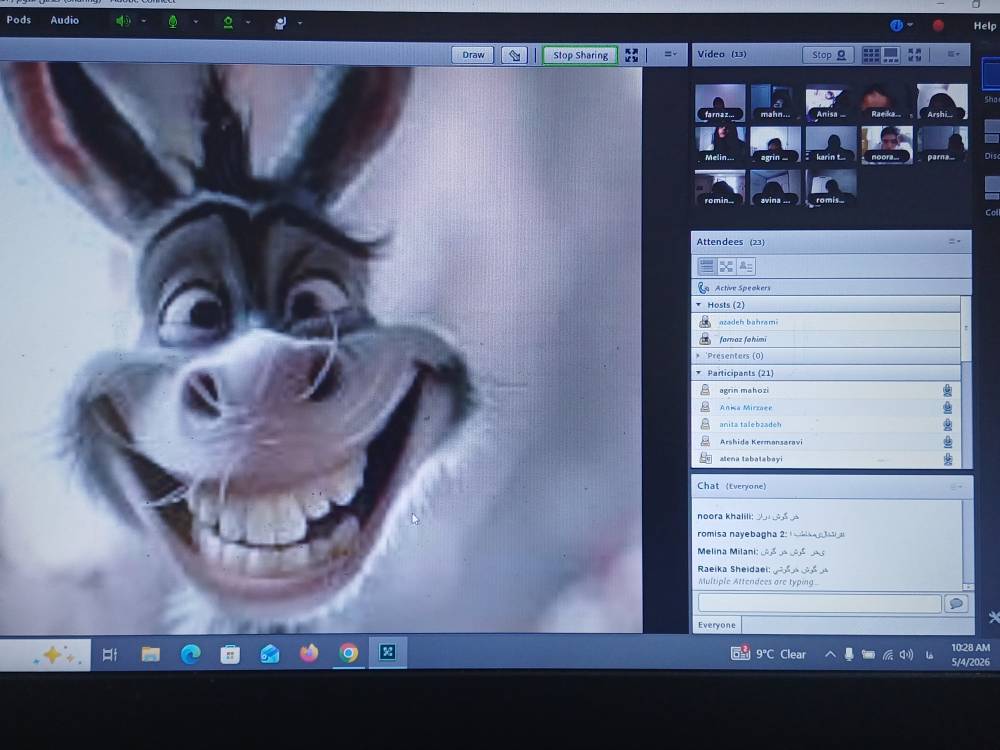Select noora video thumbnail
This screenshot has height=750, width=1000.
click(886, 145)
